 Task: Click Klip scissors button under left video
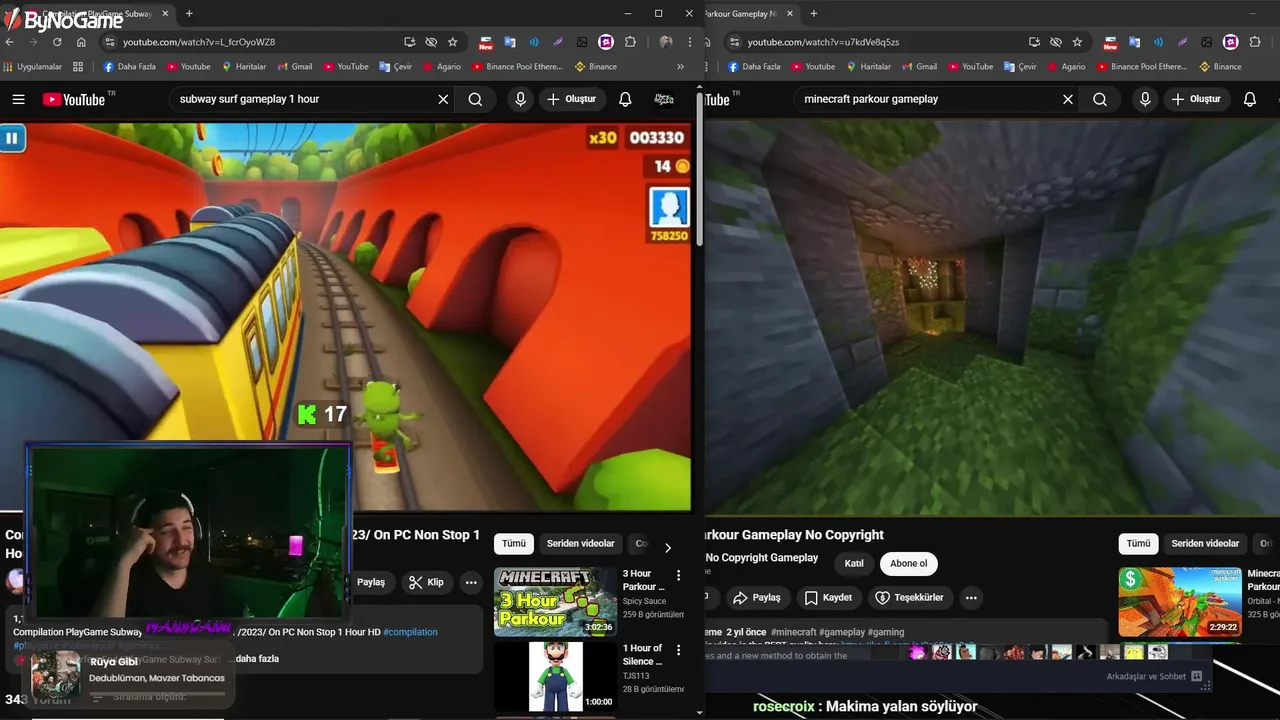tap(427, 582)
